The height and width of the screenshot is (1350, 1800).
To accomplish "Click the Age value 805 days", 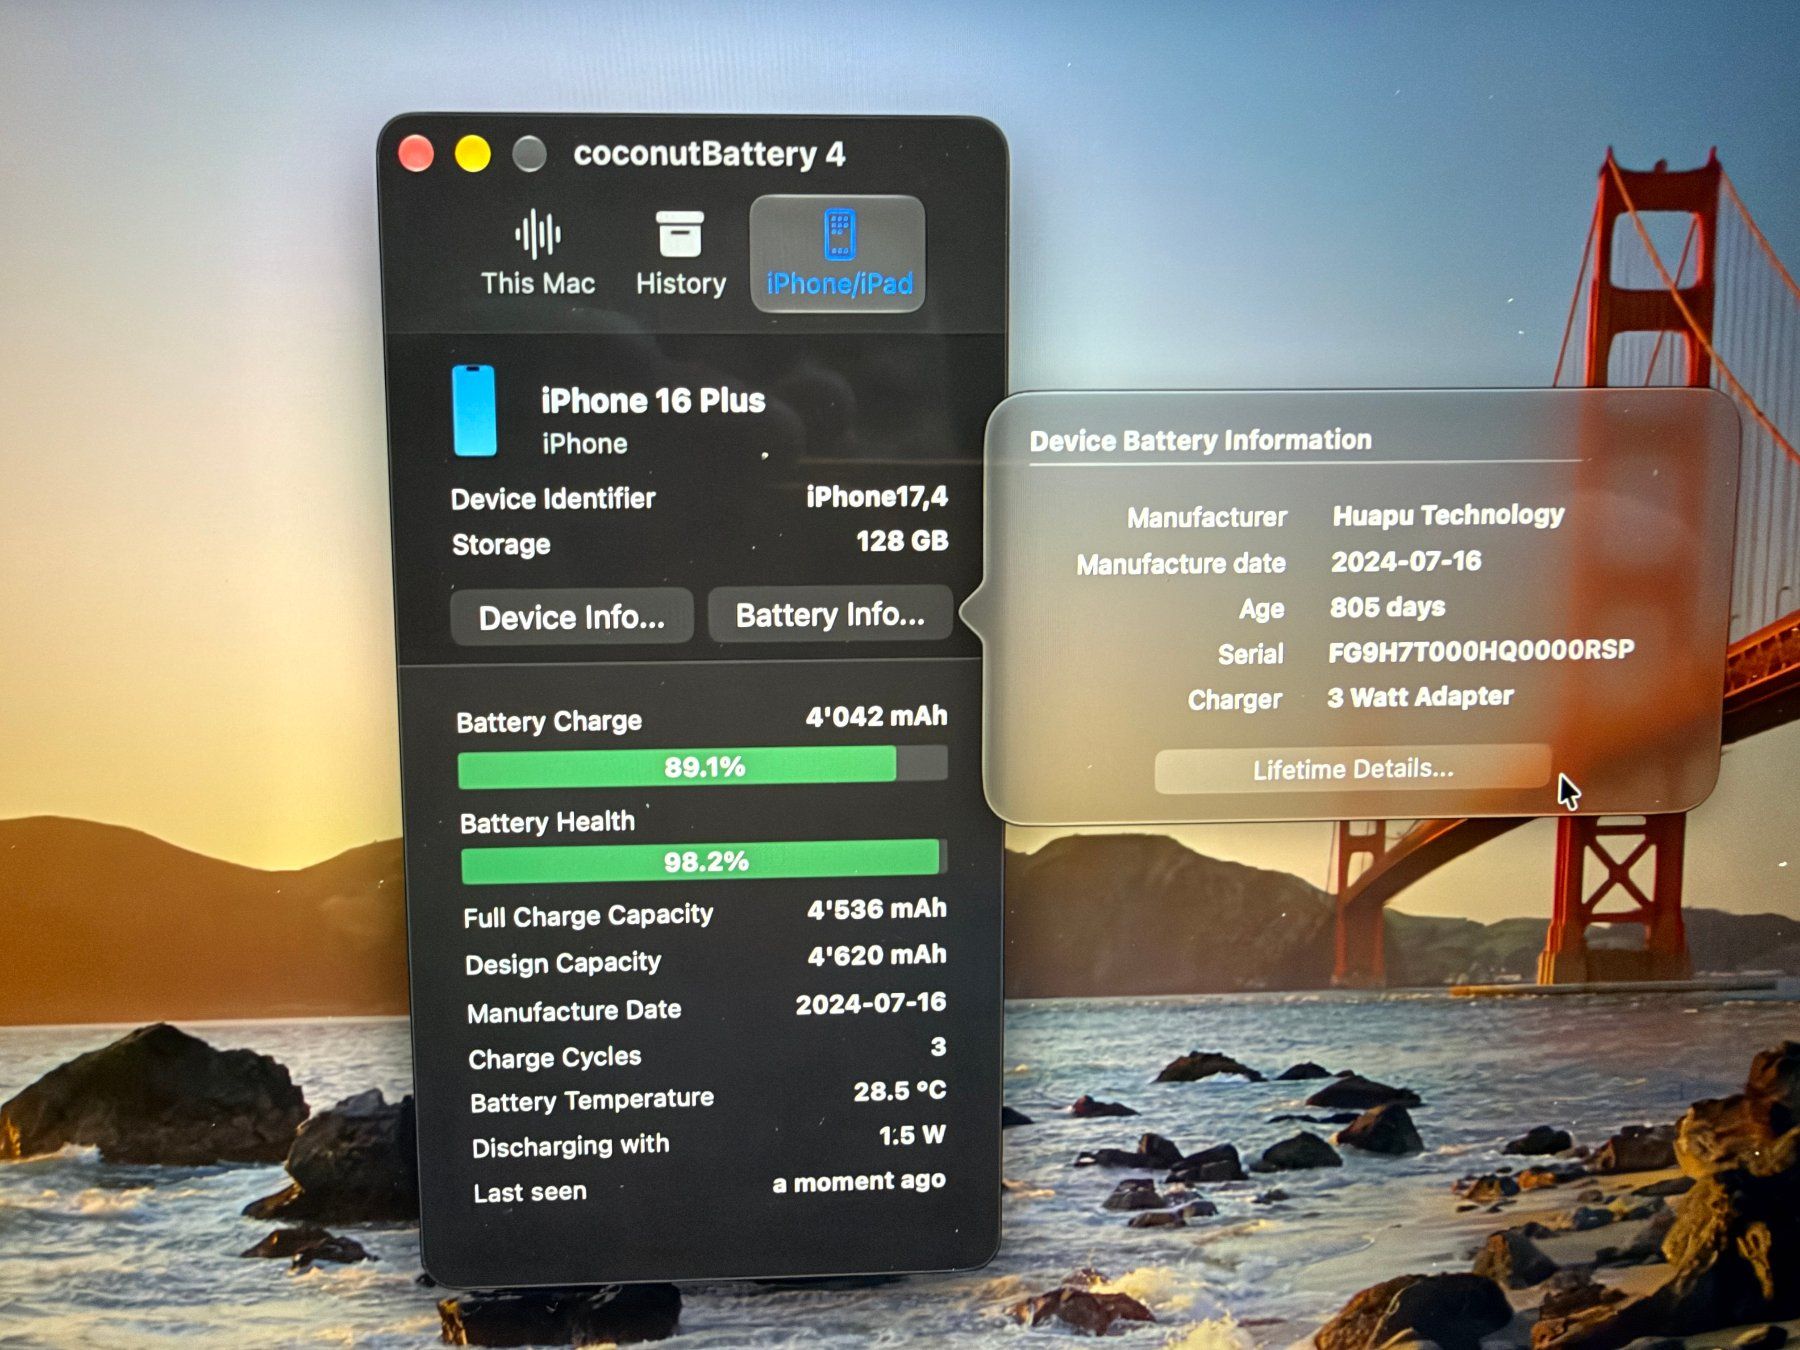I will [x=1387, y=607].
